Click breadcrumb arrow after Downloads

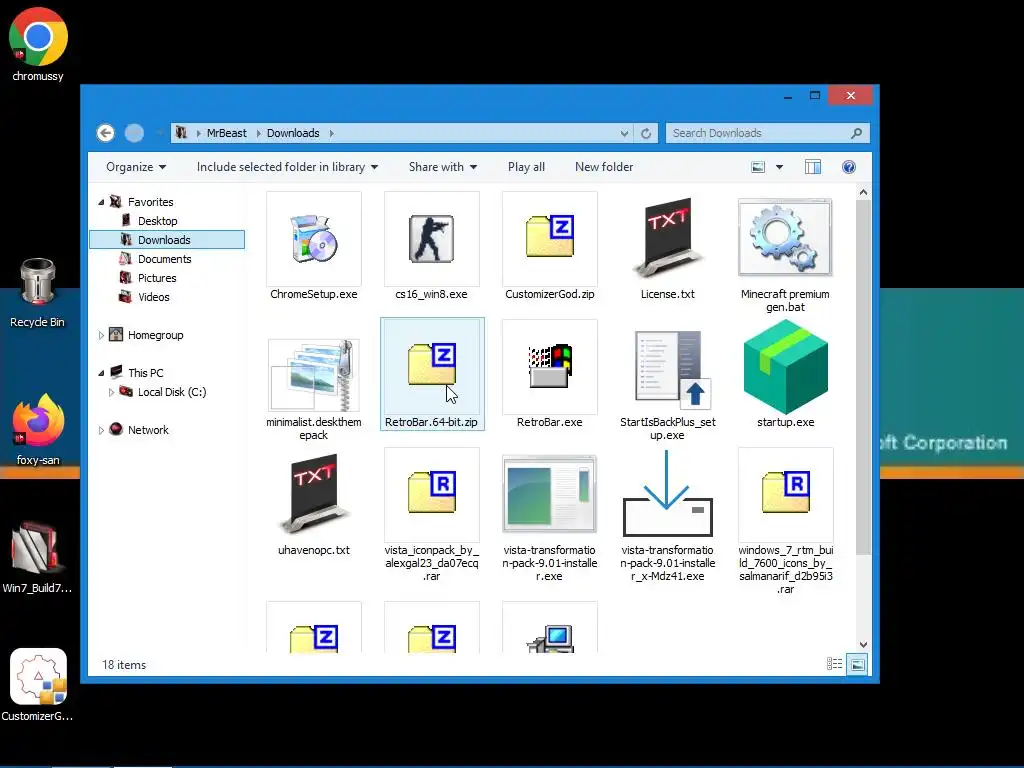pos(331,133)
